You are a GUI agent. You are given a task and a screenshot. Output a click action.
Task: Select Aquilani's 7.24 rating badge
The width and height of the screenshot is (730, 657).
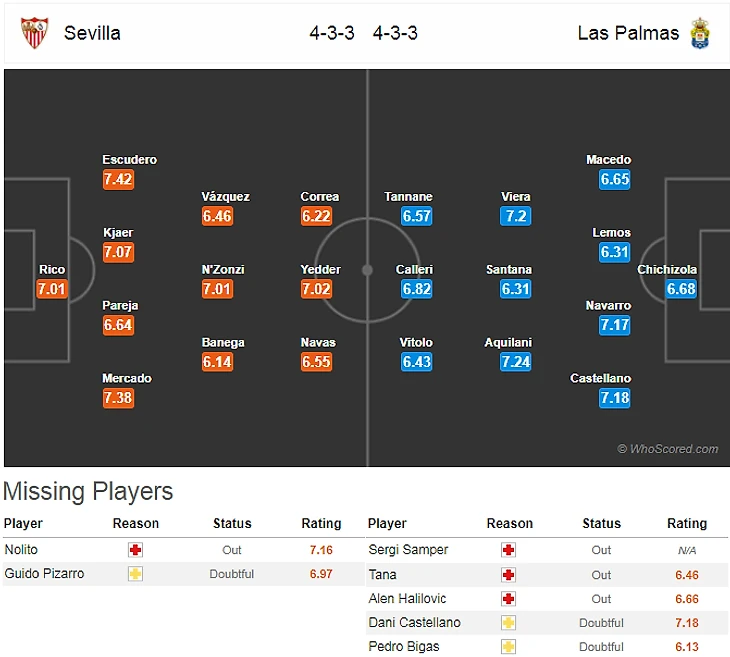(x=516, y=362)
